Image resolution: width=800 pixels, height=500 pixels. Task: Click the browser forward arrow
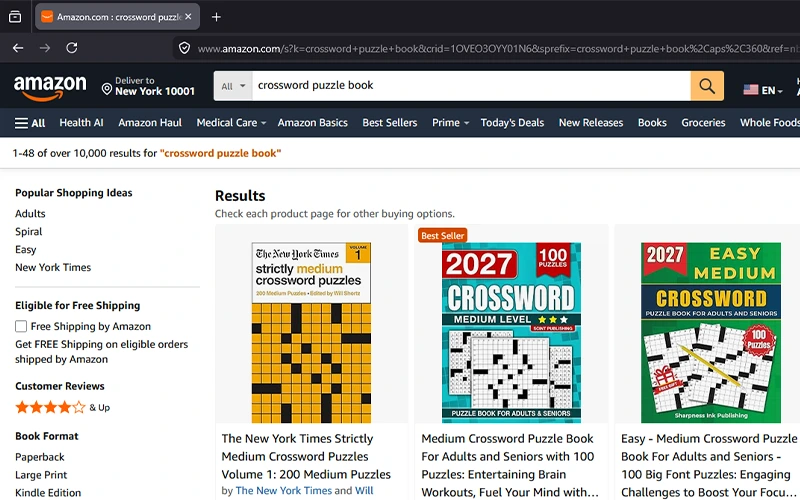pos(45,48)
